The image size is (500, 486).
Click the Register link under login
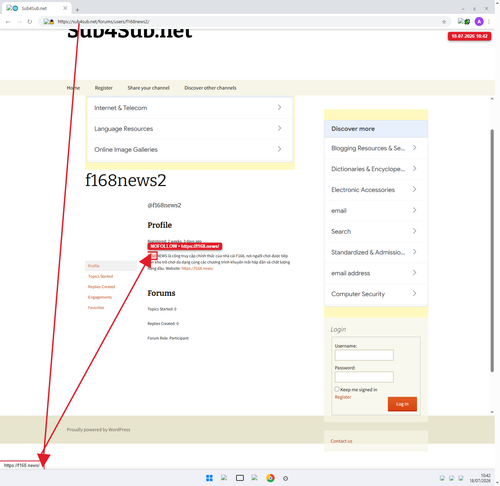[x=343, y=397]
